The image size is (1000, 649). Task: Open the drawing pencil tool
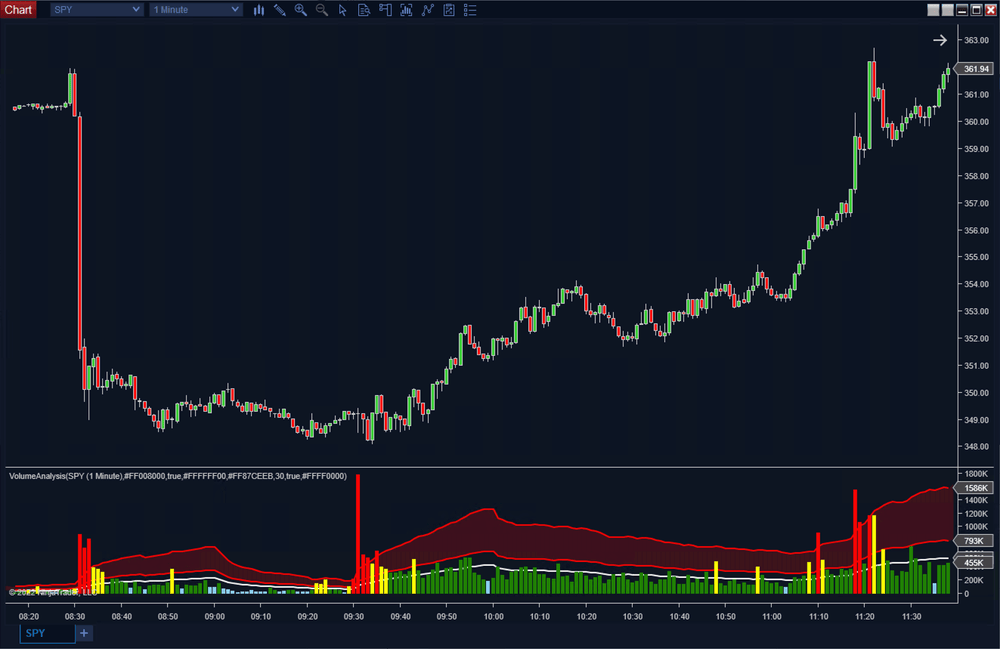tap(280, 10)
